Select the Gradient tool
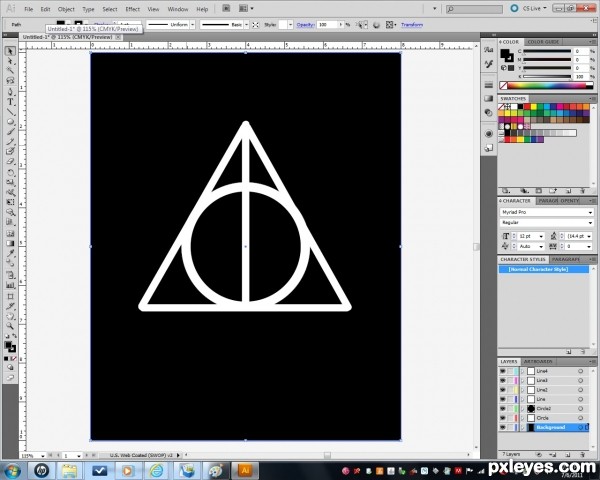The width and height of the screenshot is (600, 480). (10, 243)
